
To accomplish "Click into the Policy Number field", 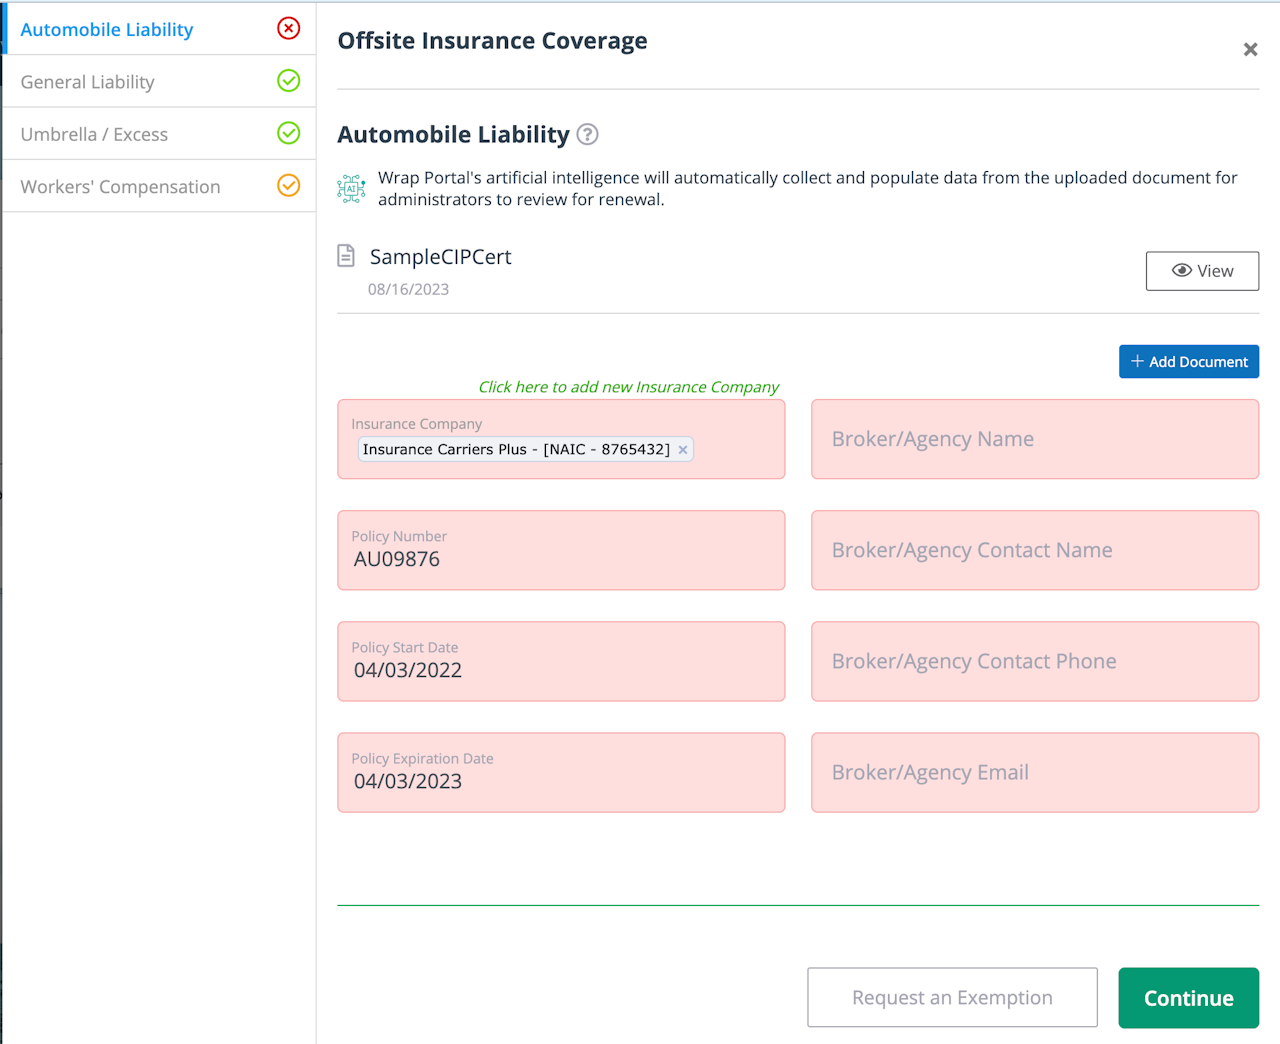I will pos(560,559).
